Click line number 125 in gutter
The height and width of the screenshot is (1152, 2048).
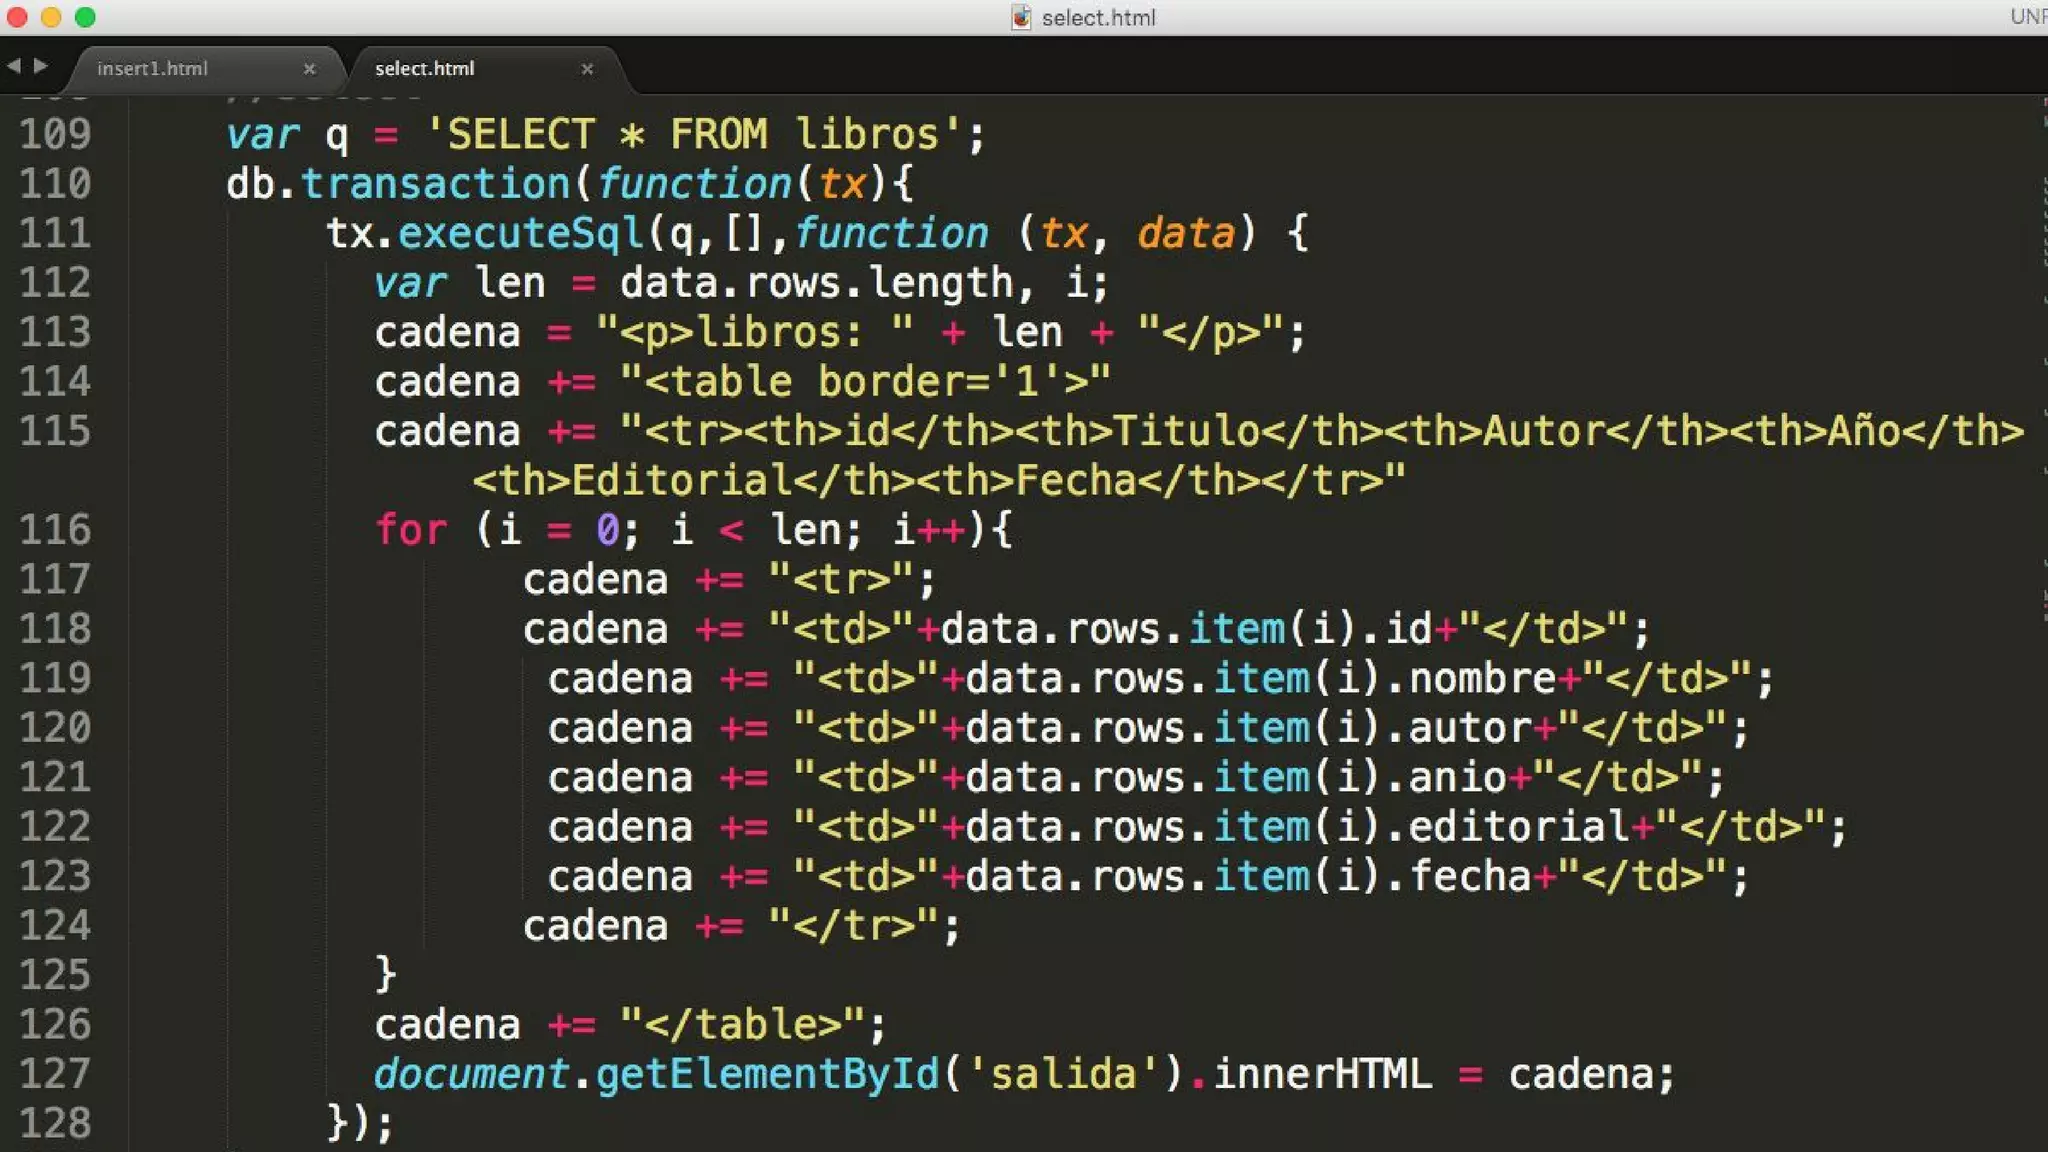point(55,975)
